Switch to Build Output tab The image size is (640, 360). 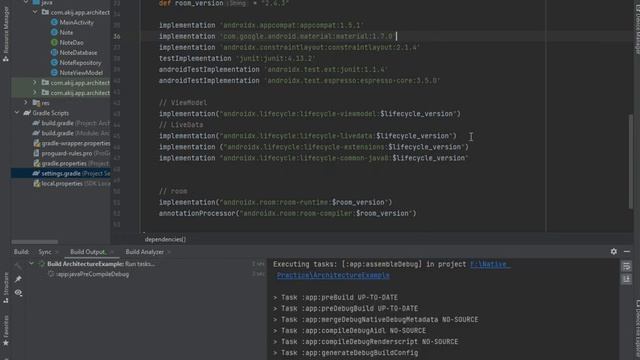coord(87,252)
